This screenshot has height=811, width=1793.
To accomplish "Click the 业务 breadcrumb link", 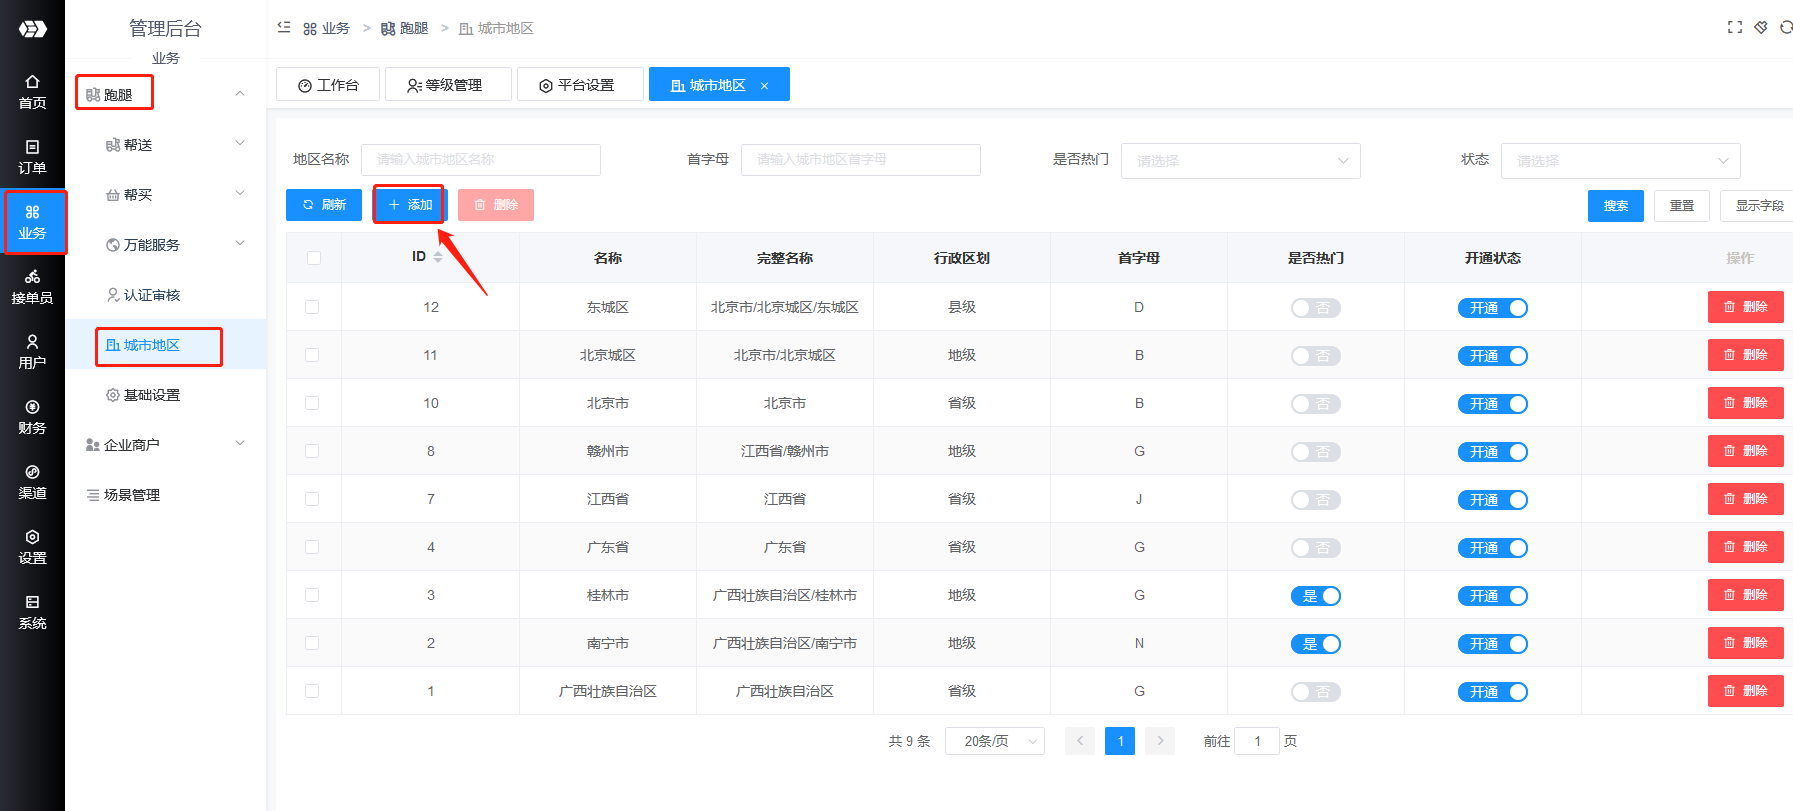I will tap(327, 28).
